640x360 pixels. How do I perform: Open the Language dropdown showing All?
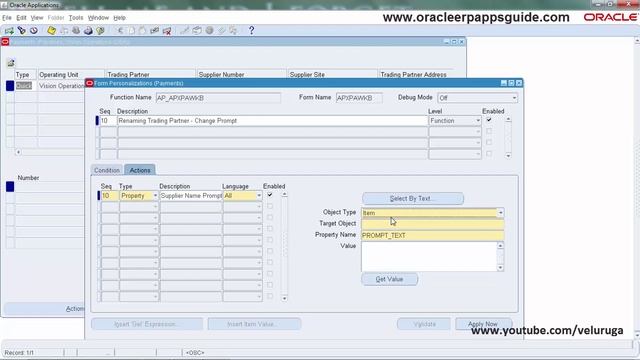259,196
